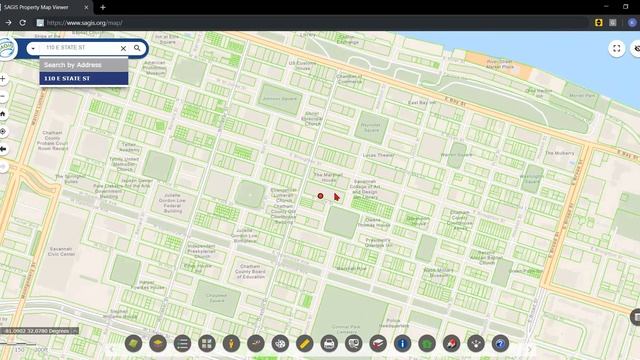Viewport: 640px width, 360px height.
Task: Open the red book bookmarks widget
Action: [x=378, y=344]
